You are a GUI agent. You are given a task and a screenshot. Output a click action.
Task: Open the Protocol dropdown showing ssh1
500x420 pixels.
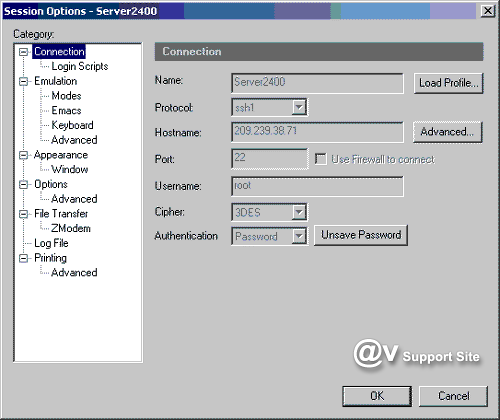click(x=299, y=107)
